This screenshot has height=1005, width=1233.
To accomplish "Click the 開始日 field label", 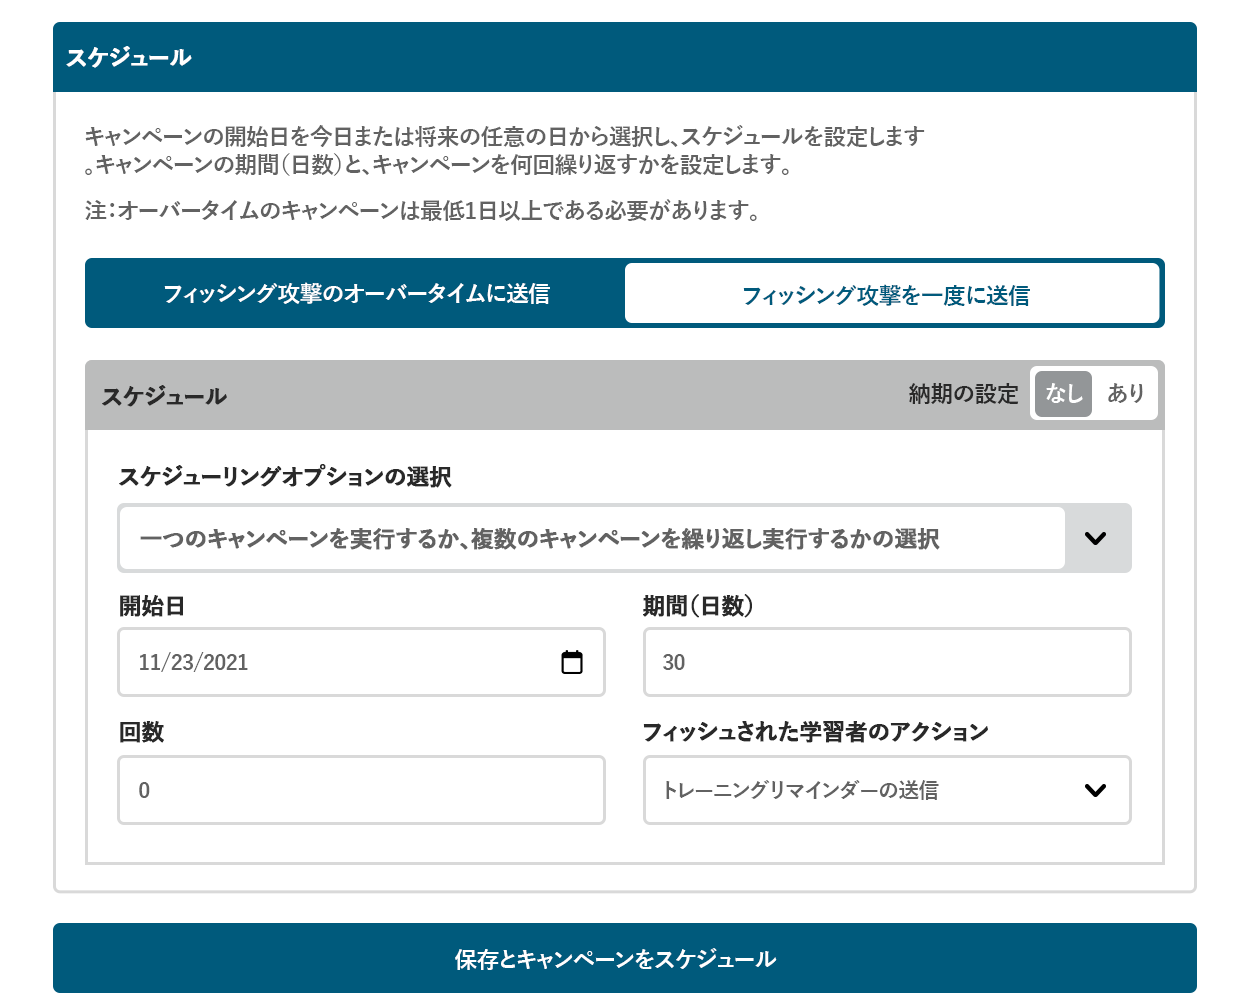I will coord(152,606).
